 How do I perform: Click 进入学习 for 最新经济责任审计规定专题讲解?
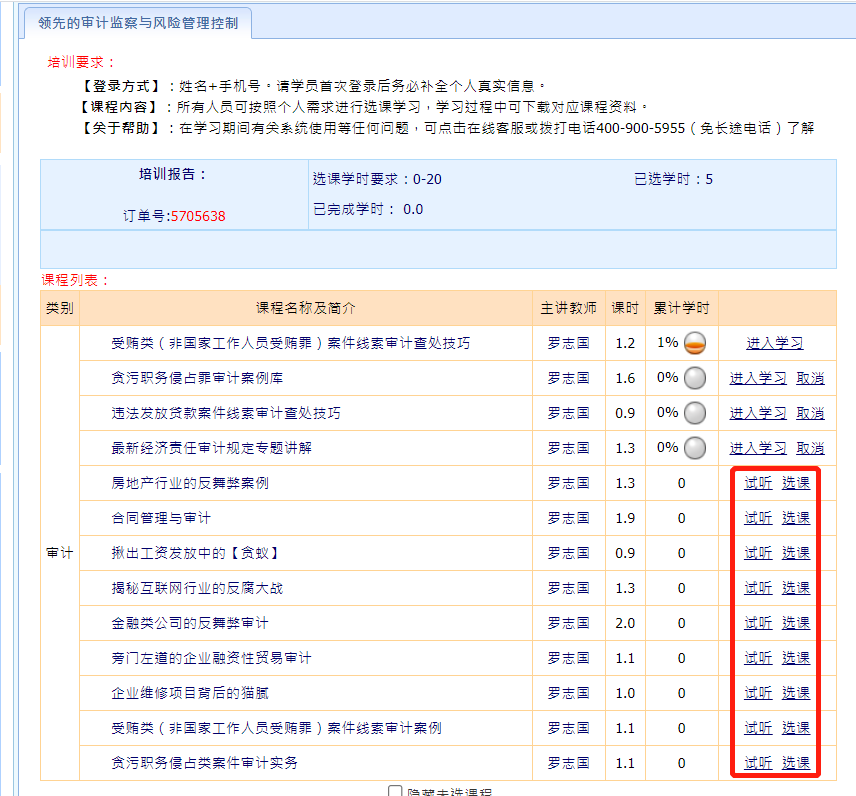click(758, 448)
